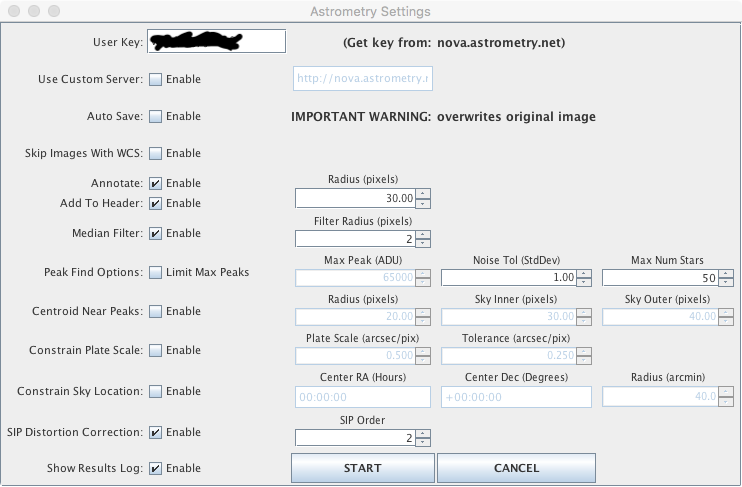Decrease the Filter Radius spinner value
This screenshot has width=742, height=487.
click(424, 243)
